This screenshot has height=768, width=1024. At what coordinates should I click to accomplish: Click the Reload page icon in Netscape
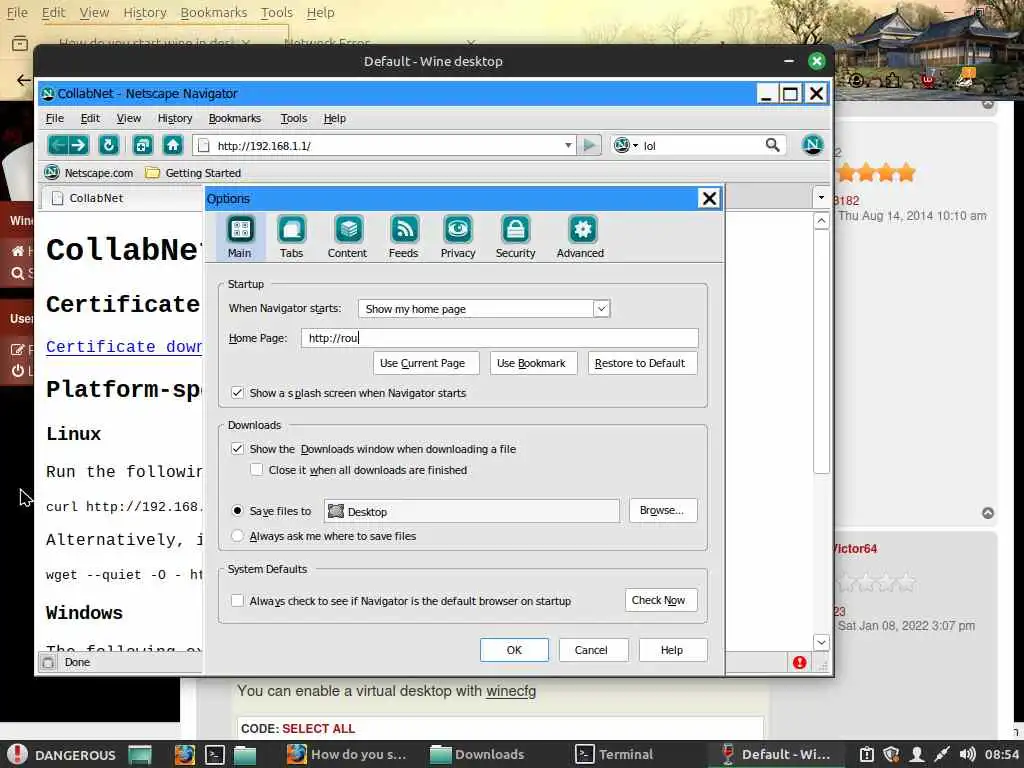click(108, 145)
